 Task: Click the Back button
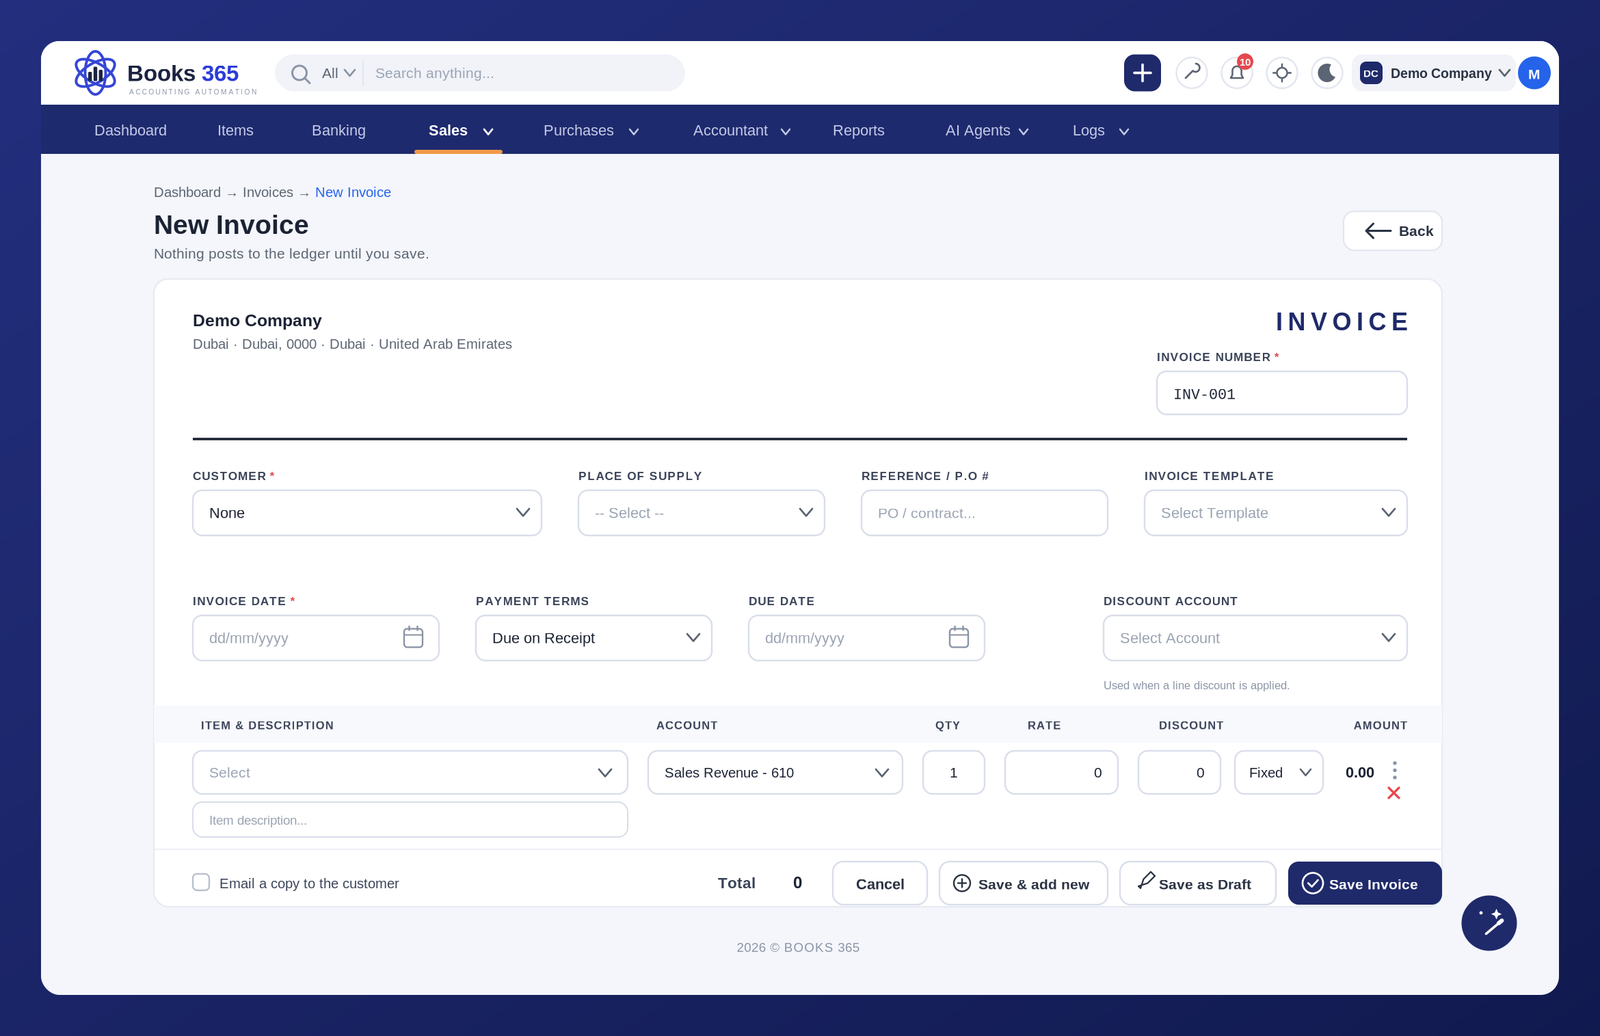[1392, 231]
